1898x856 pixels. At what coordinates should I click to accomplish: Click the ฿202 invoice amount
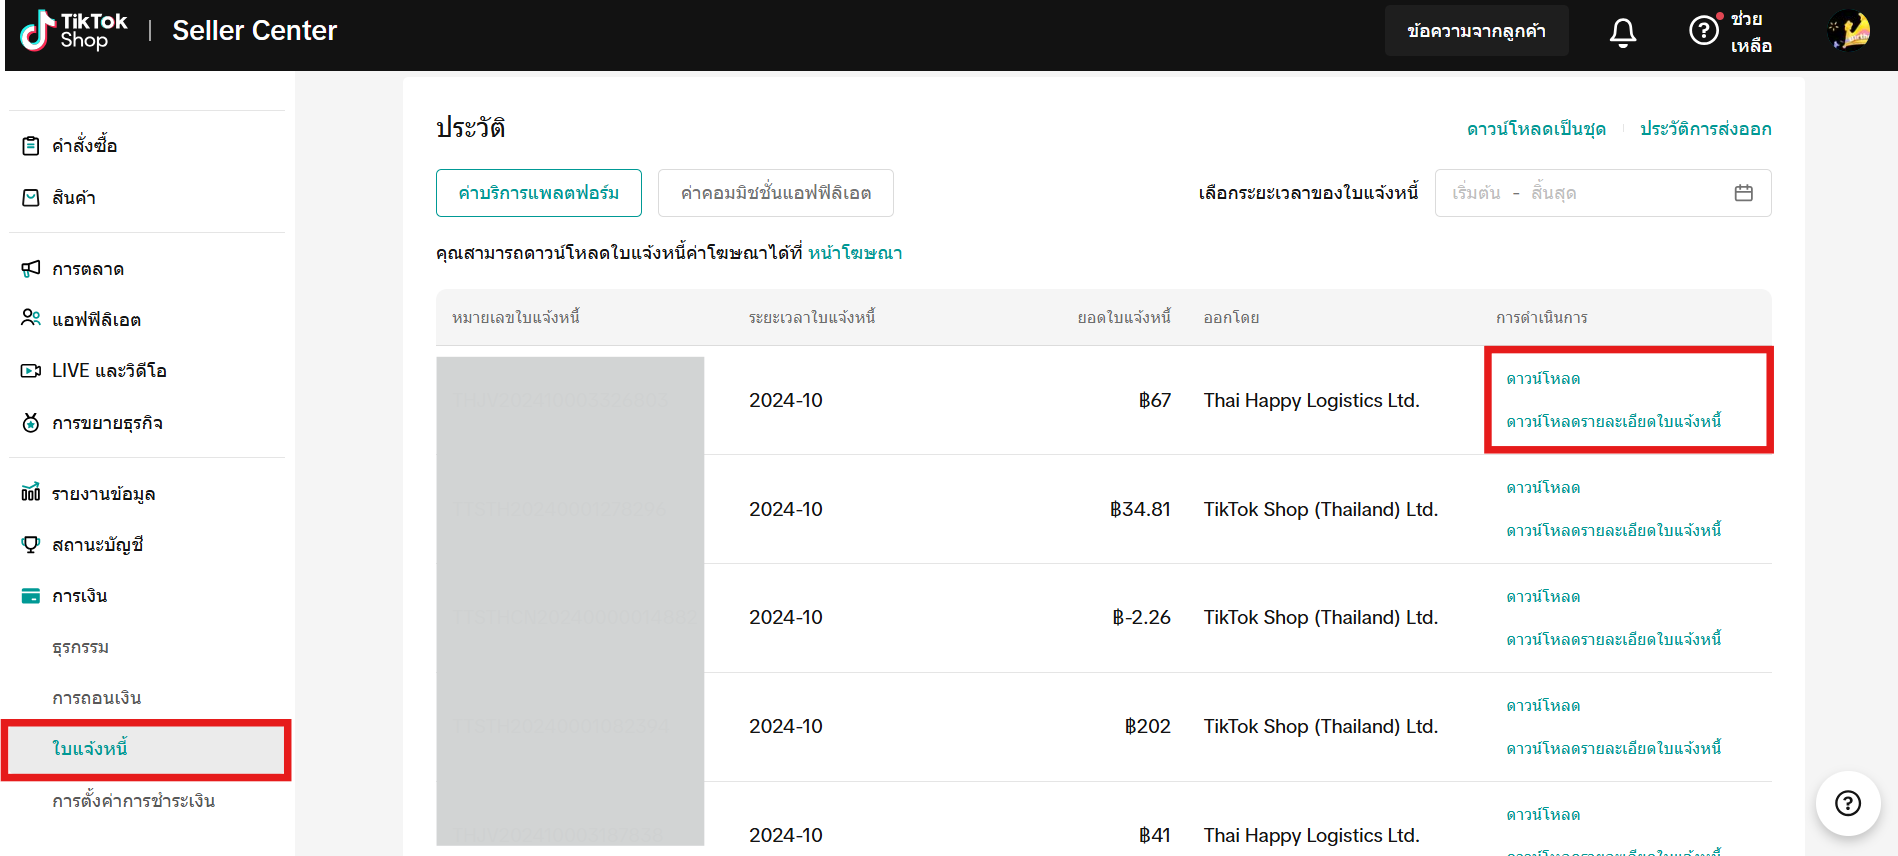tap(1148, 727)
